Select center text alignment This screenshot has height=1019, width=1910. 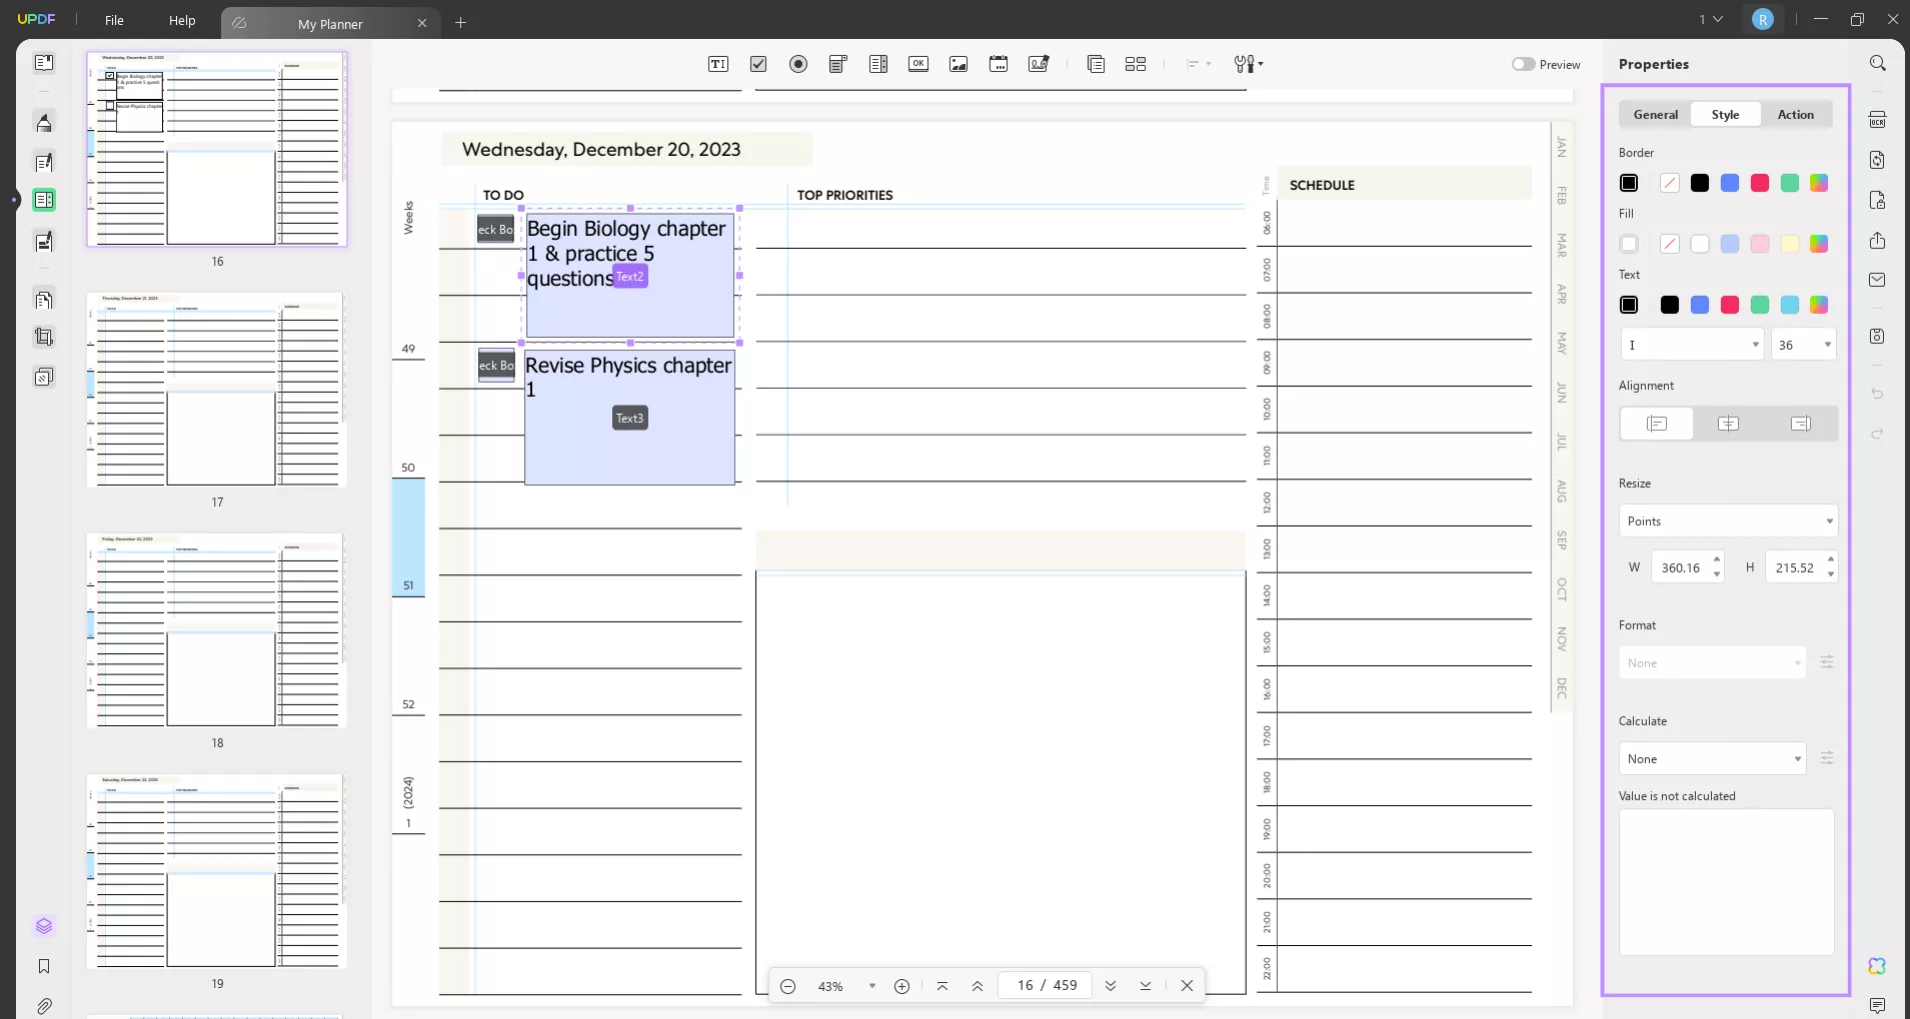click(x=1727, y=423)
